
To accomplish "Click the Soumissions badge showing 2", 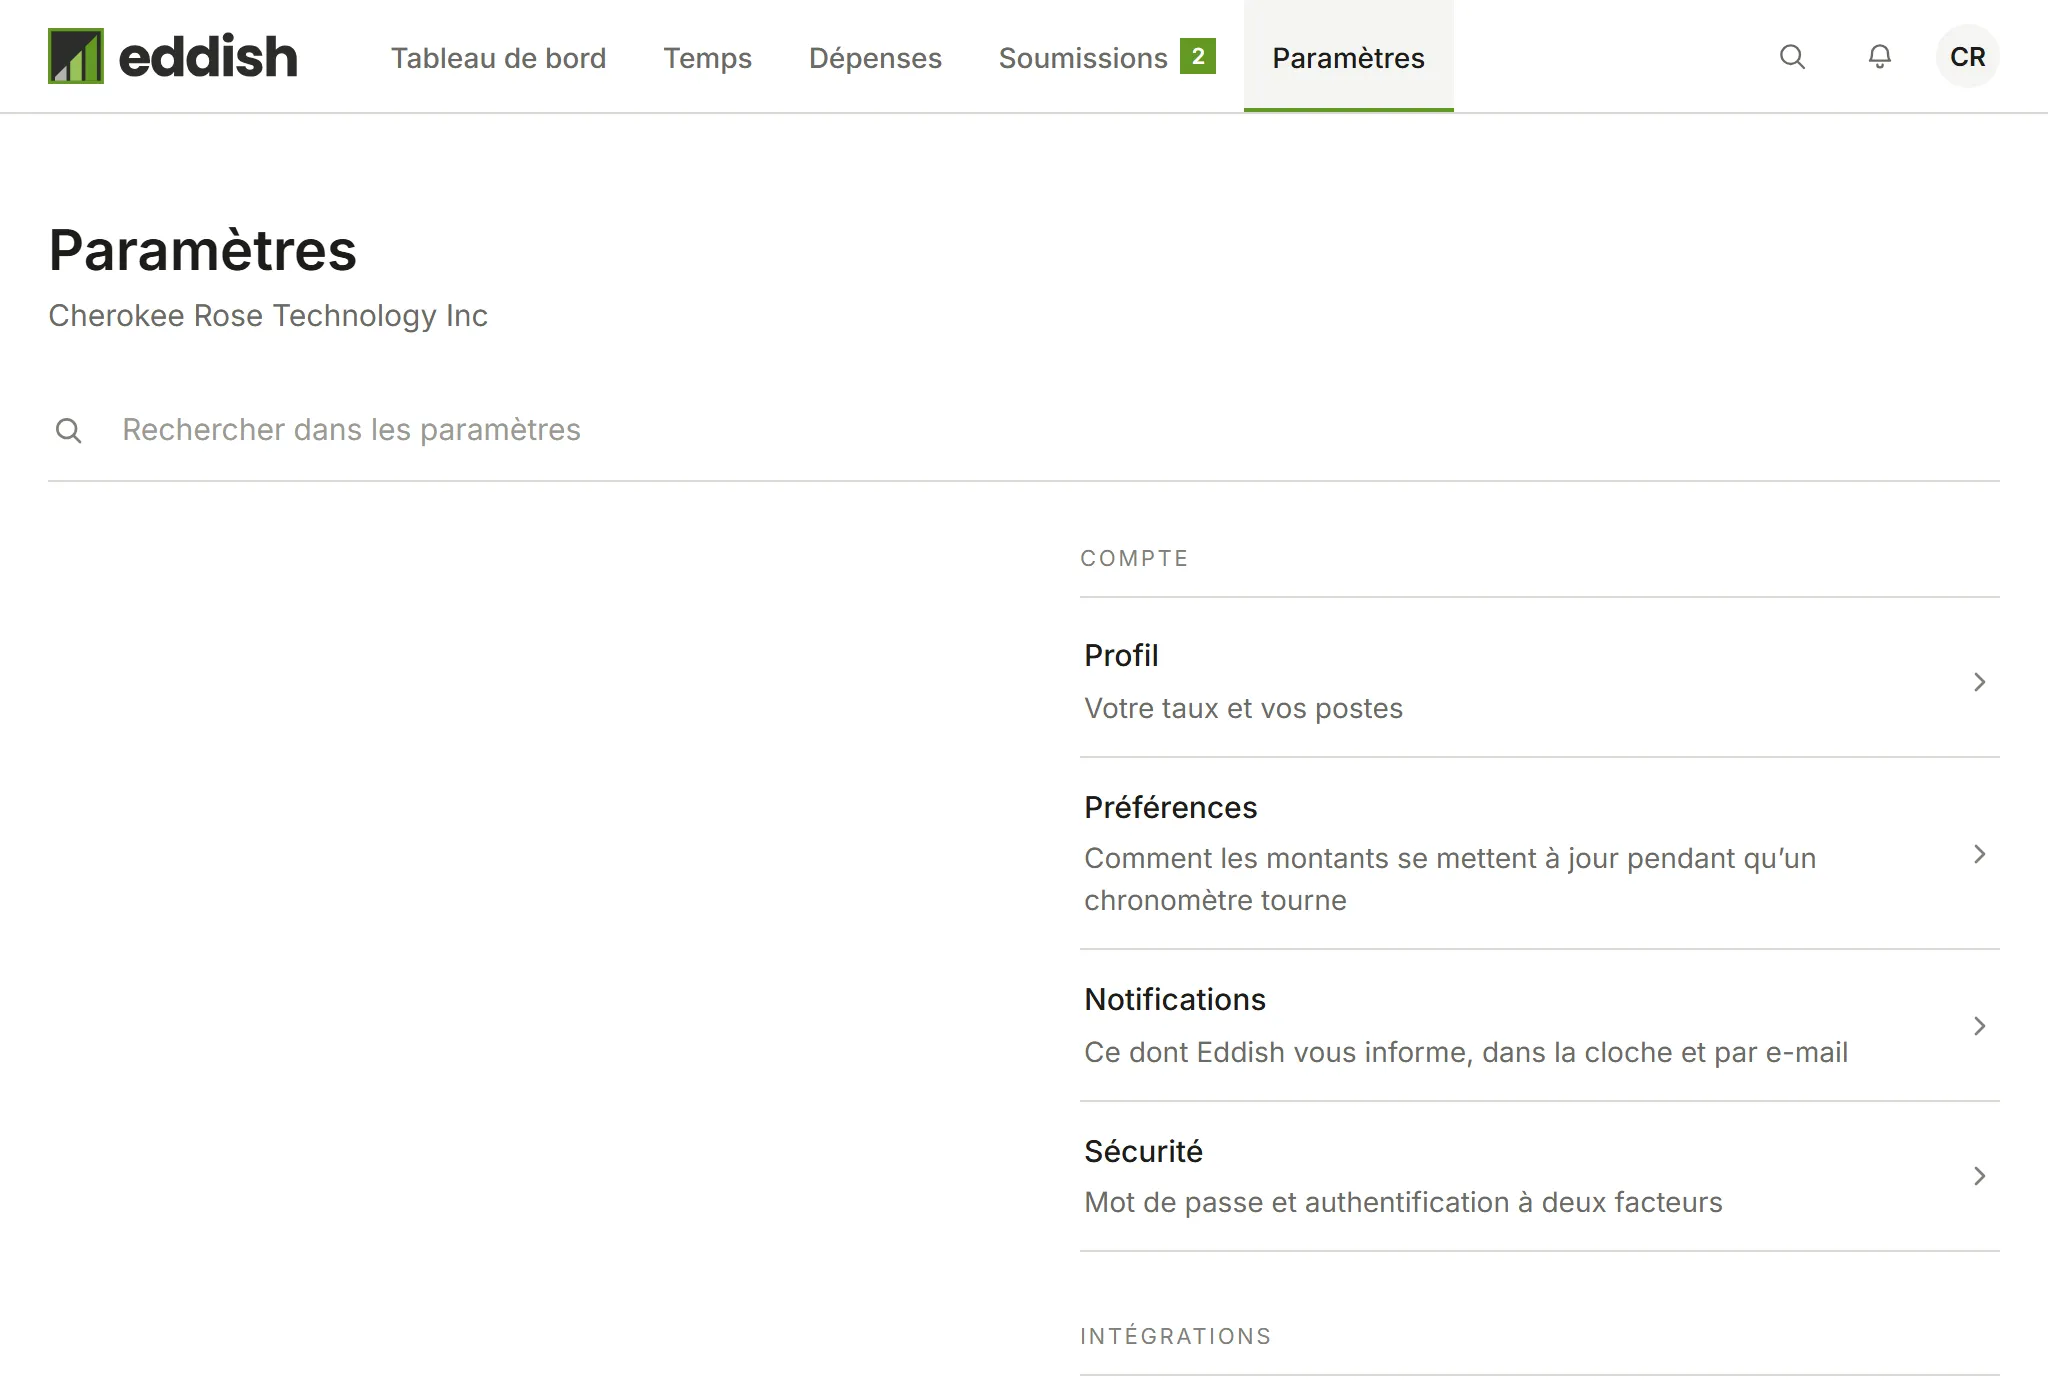I will click(1198, 56).
